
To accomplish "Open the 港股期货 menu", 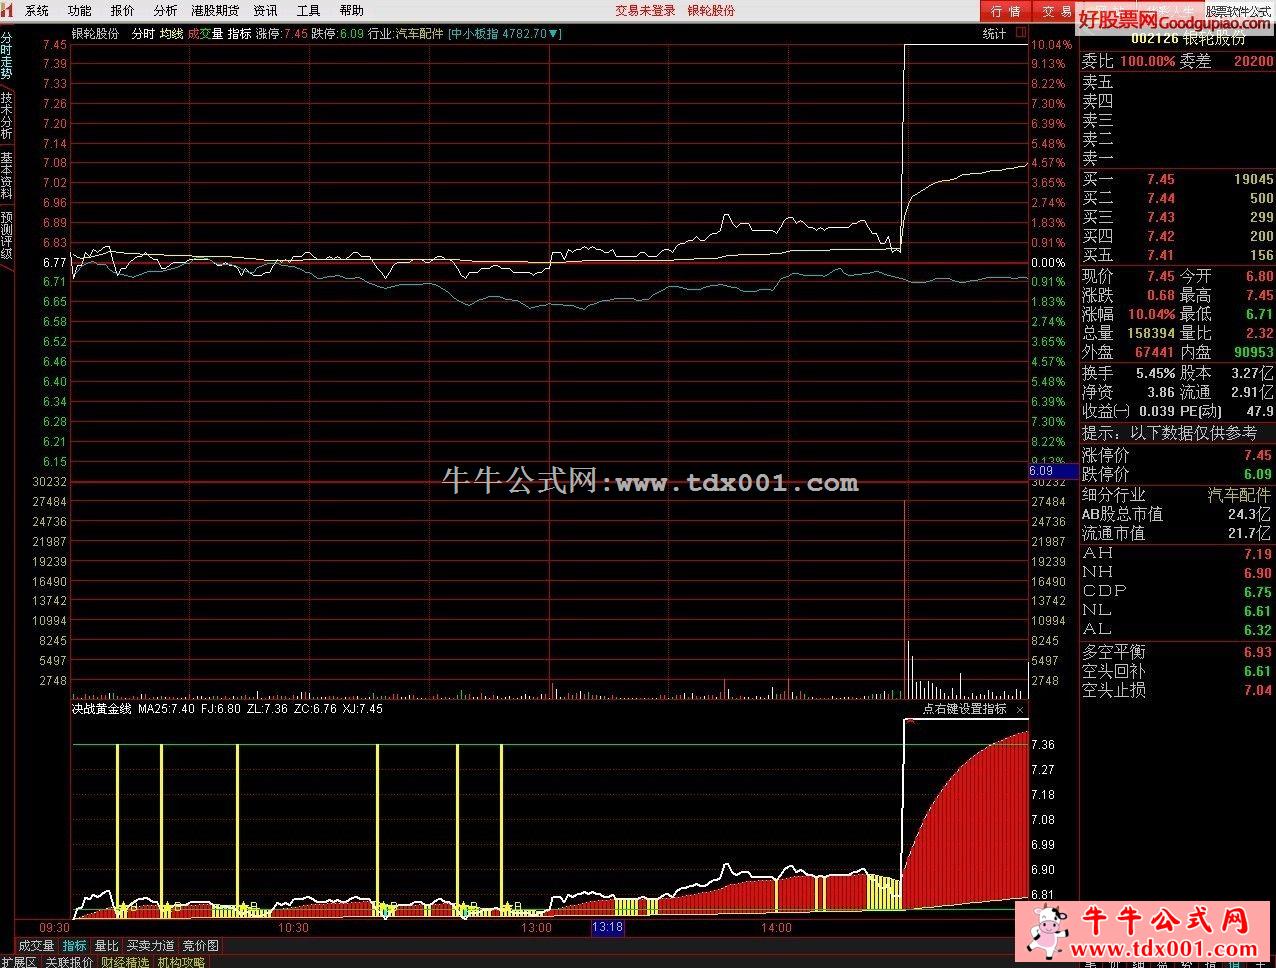I will tap(215, 11).
